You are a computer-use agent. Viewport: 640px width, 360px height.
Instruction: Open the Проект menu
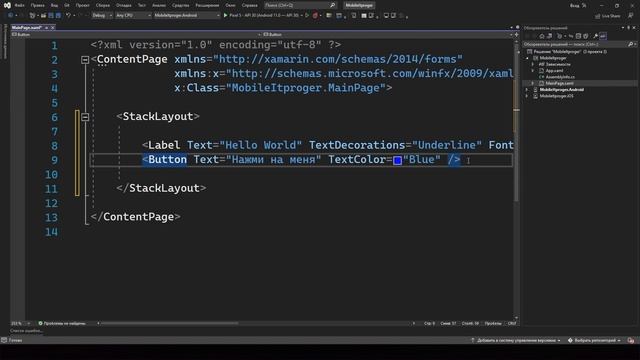pos(82,5)
